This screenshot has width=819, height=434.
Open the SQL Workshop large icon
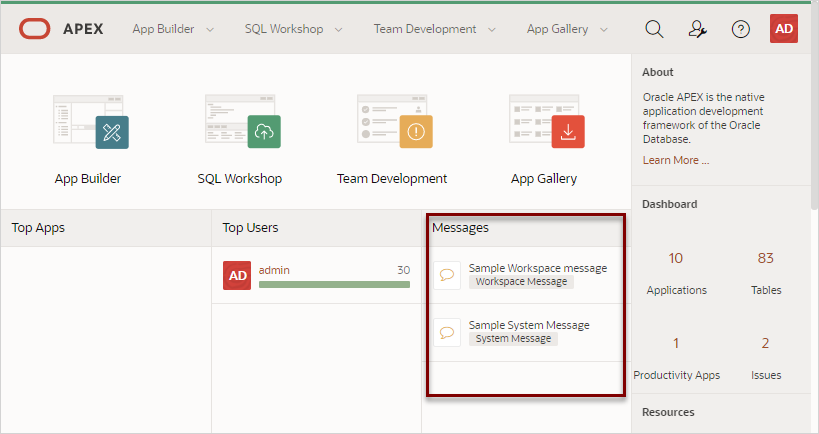pos(243,121)
